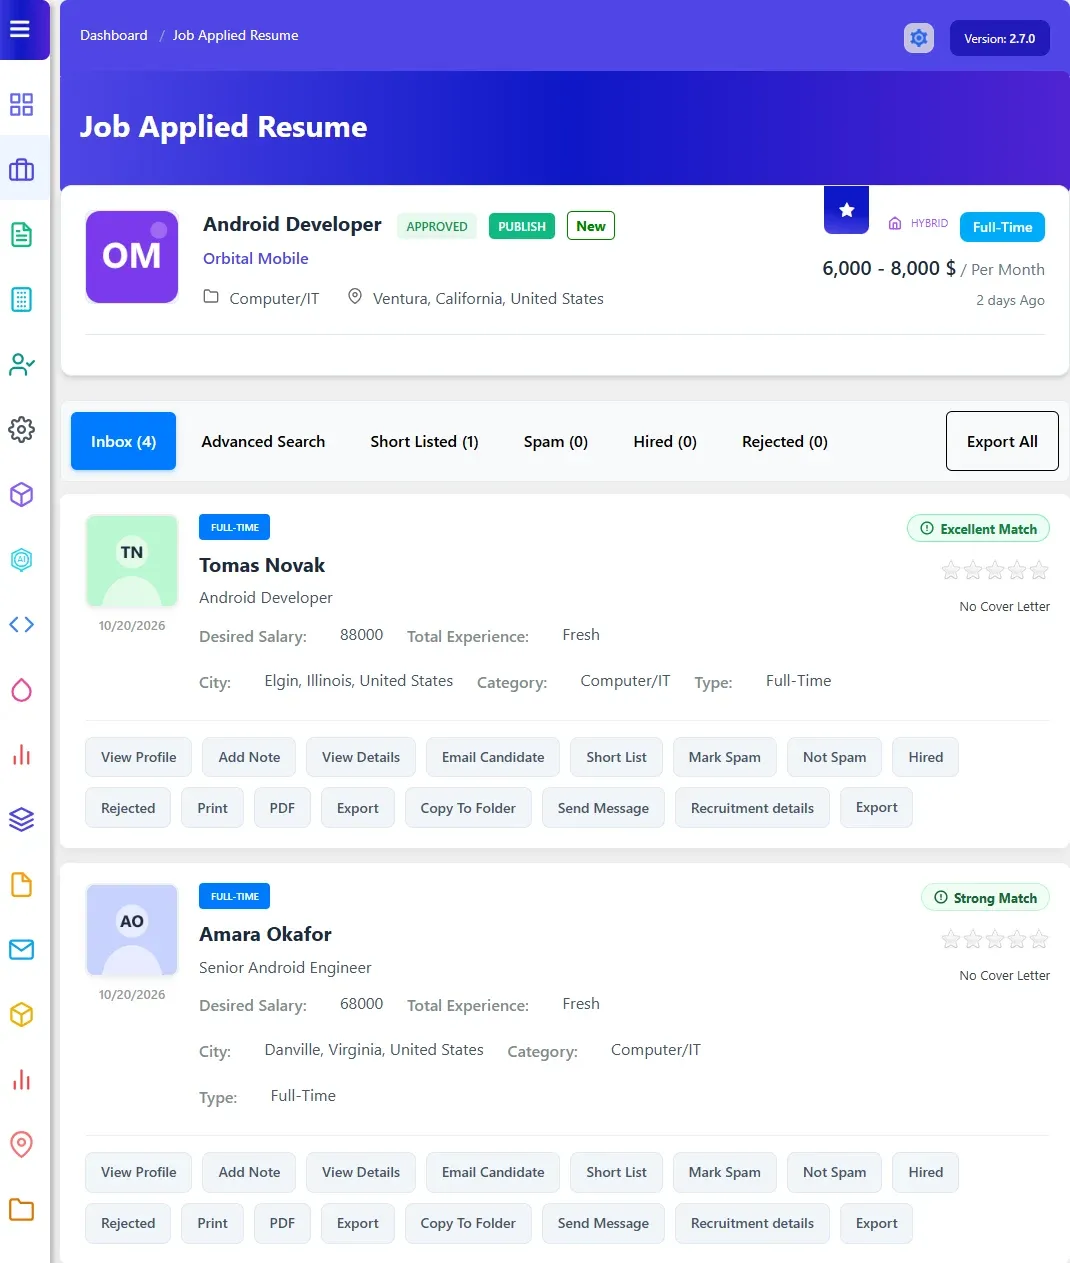Open the envelope mail icon in sidebar
1070x1263 pixels.
click(21, 950)
